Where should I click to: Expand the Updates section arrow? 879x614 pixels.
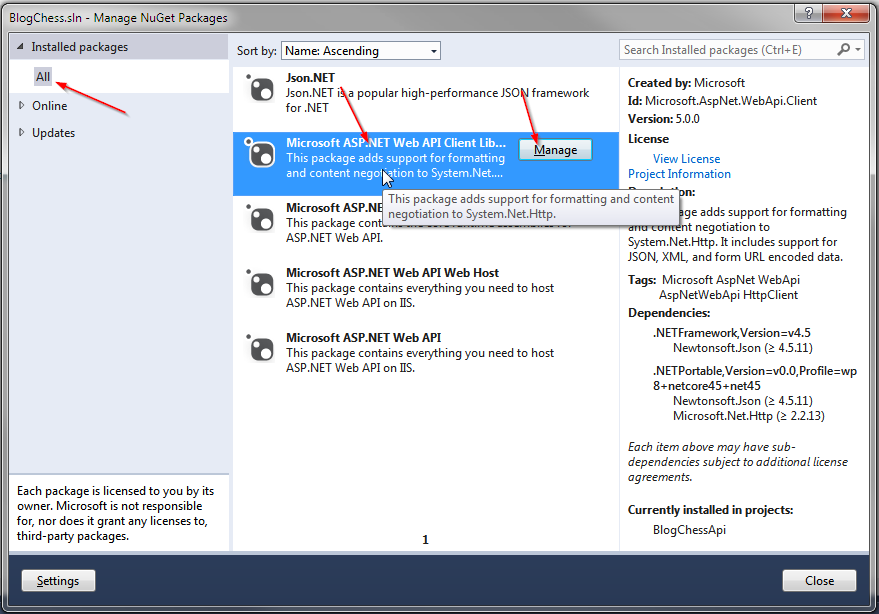(x=21, y=132)
